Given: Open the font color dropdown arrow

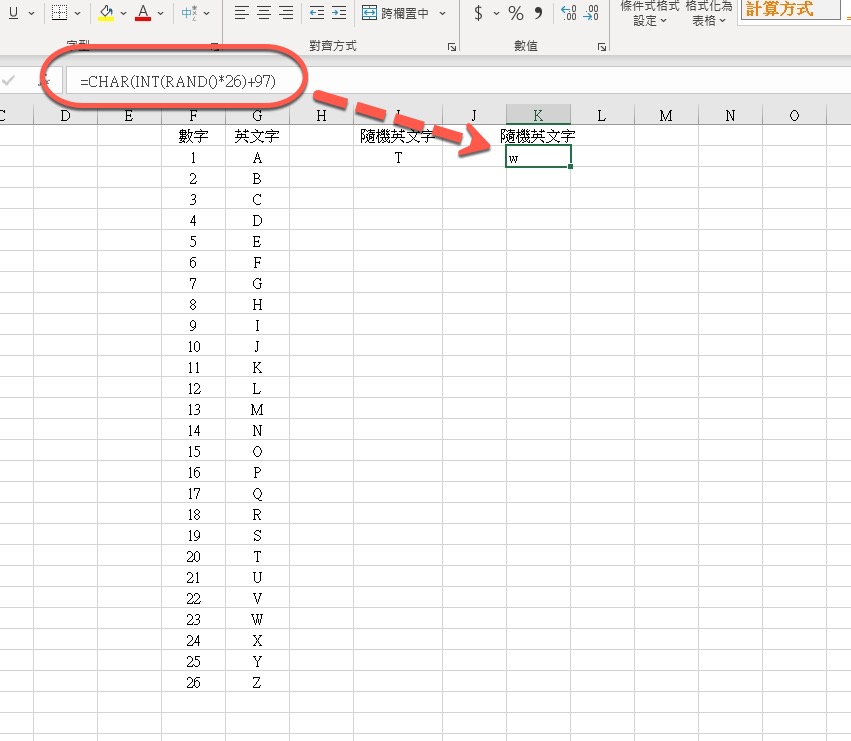Looking at the screenshot, I should [x=161, y=13].
